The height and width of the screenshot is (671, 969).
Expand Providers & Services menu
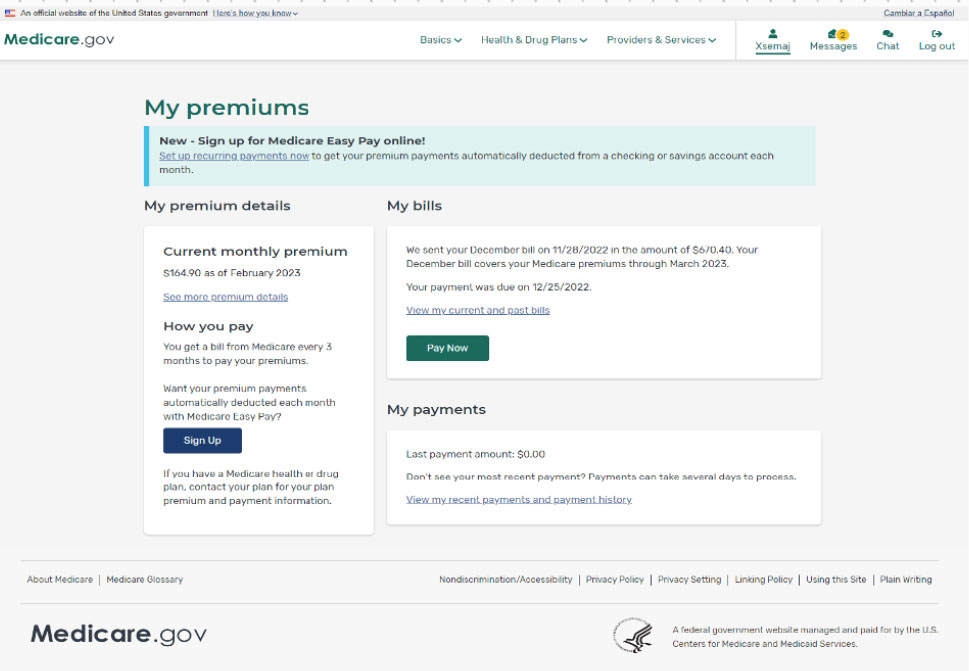(x=661, y=40)
